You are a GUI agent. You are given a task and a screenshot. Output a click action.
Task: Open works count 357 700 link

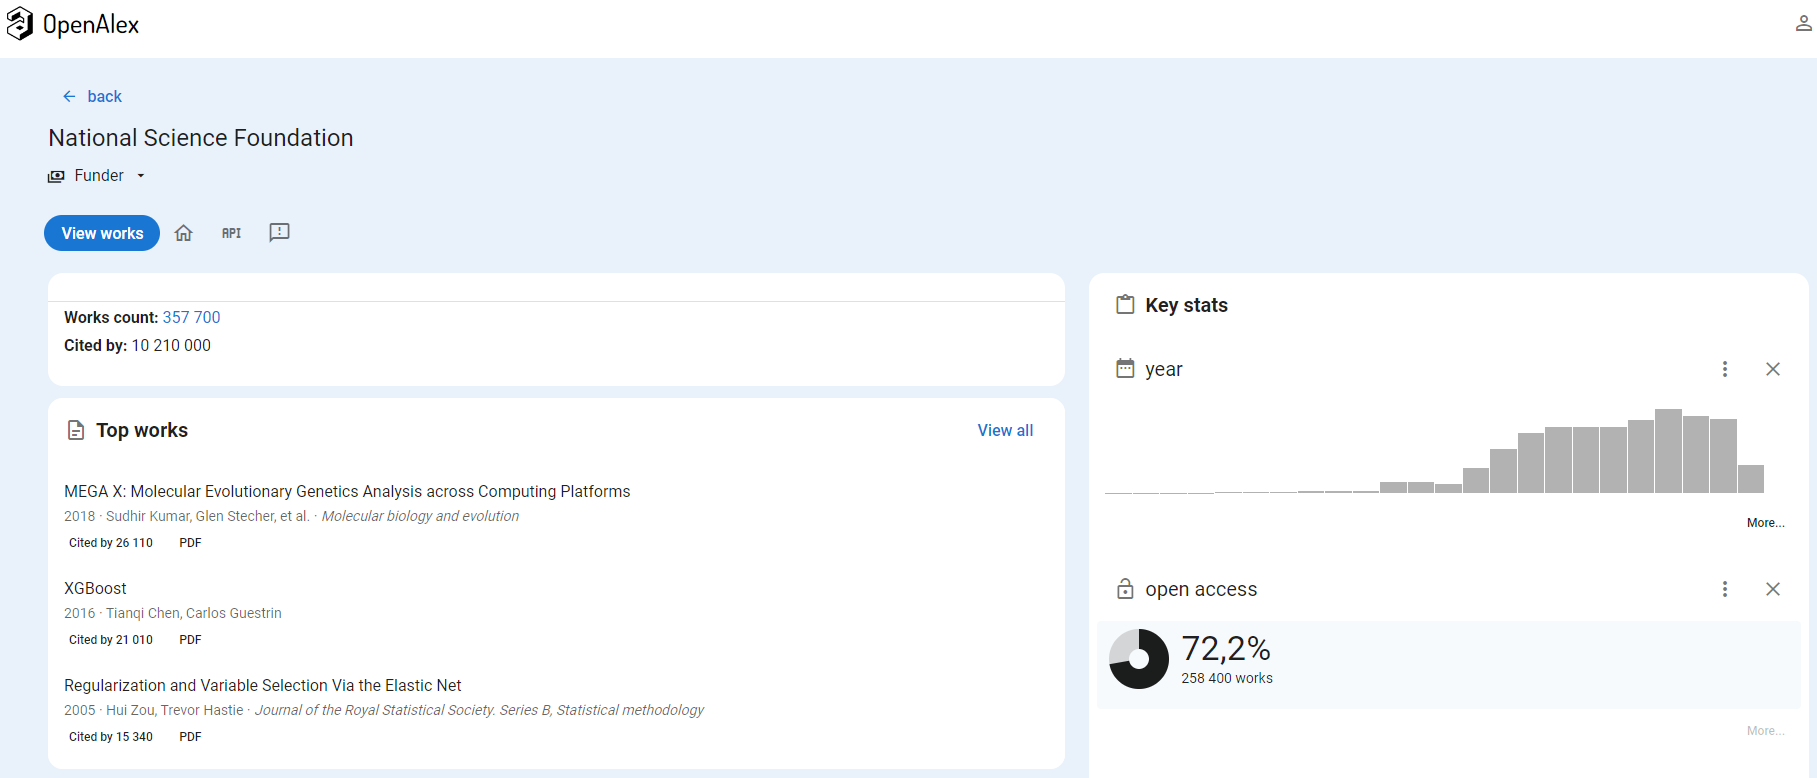[191, 317]
